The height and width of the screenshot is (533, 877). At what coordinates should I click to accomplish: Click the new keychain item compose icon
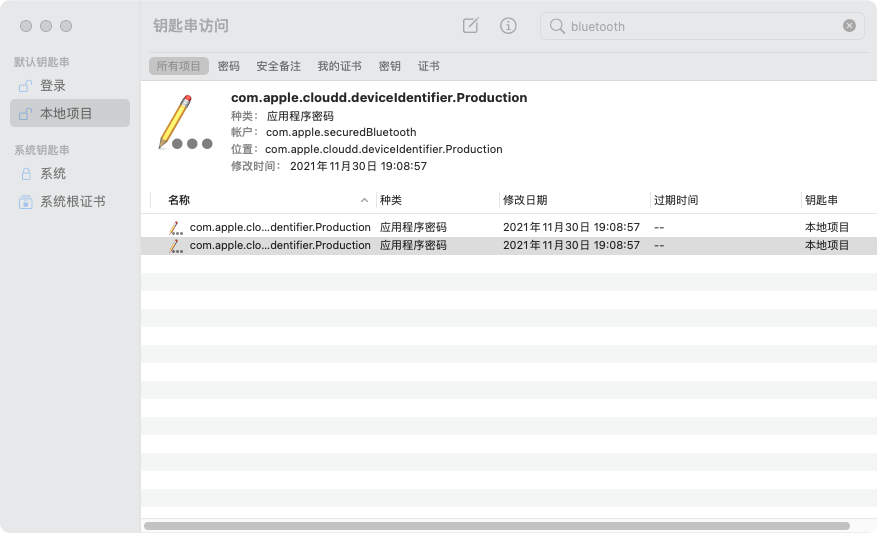470,26
